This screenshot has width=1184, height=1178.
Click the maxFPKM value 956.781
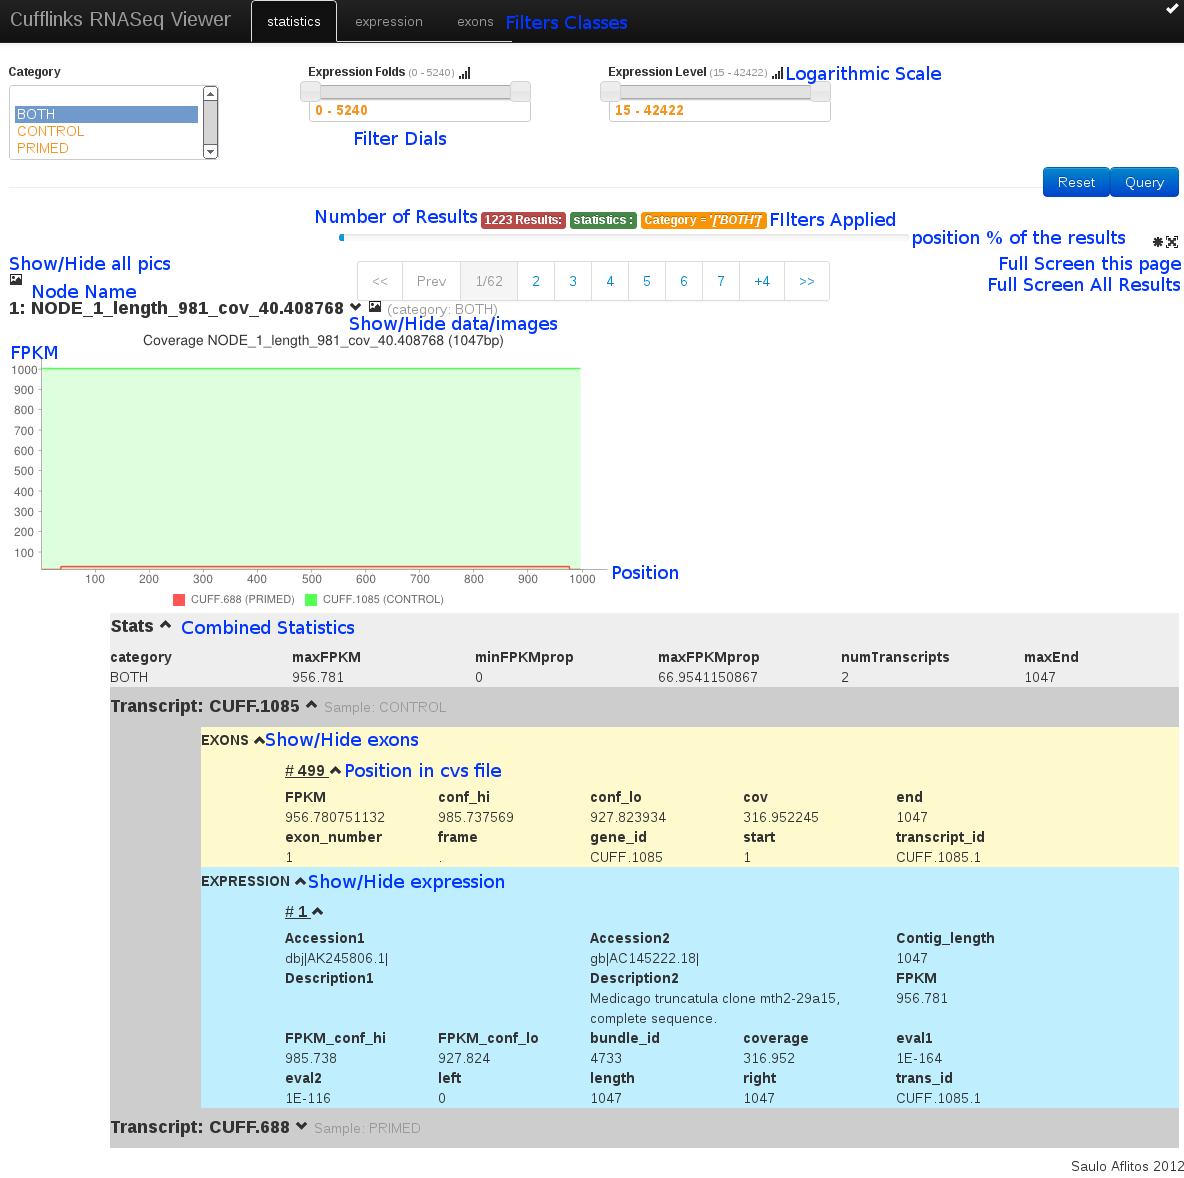click(x=318, y=677)
